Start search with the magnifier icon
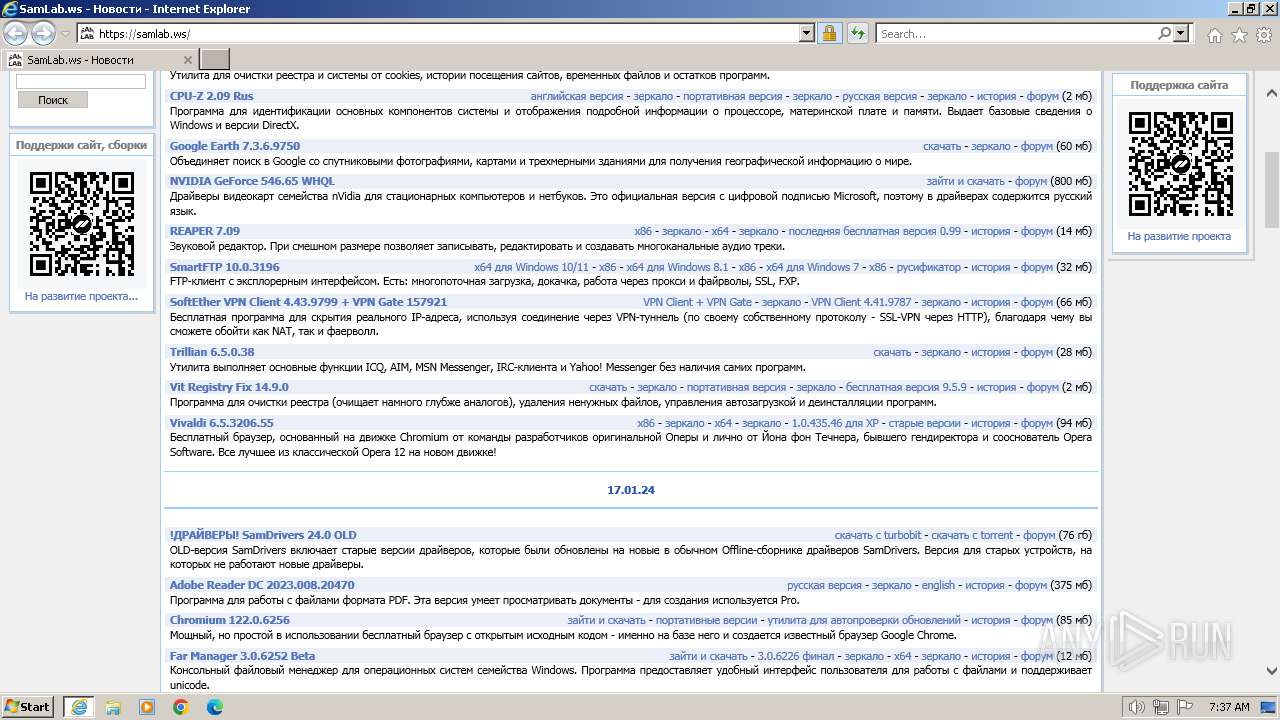 1165,33
